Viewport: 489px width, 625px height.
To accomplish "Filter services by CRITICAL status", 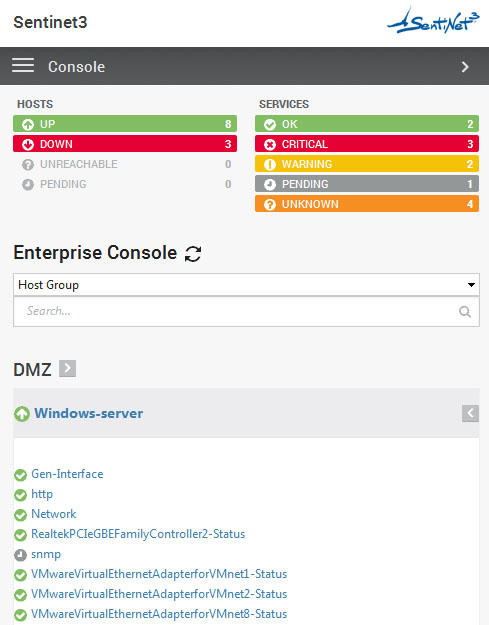I will pyautogui.click(x=367, y=143).
